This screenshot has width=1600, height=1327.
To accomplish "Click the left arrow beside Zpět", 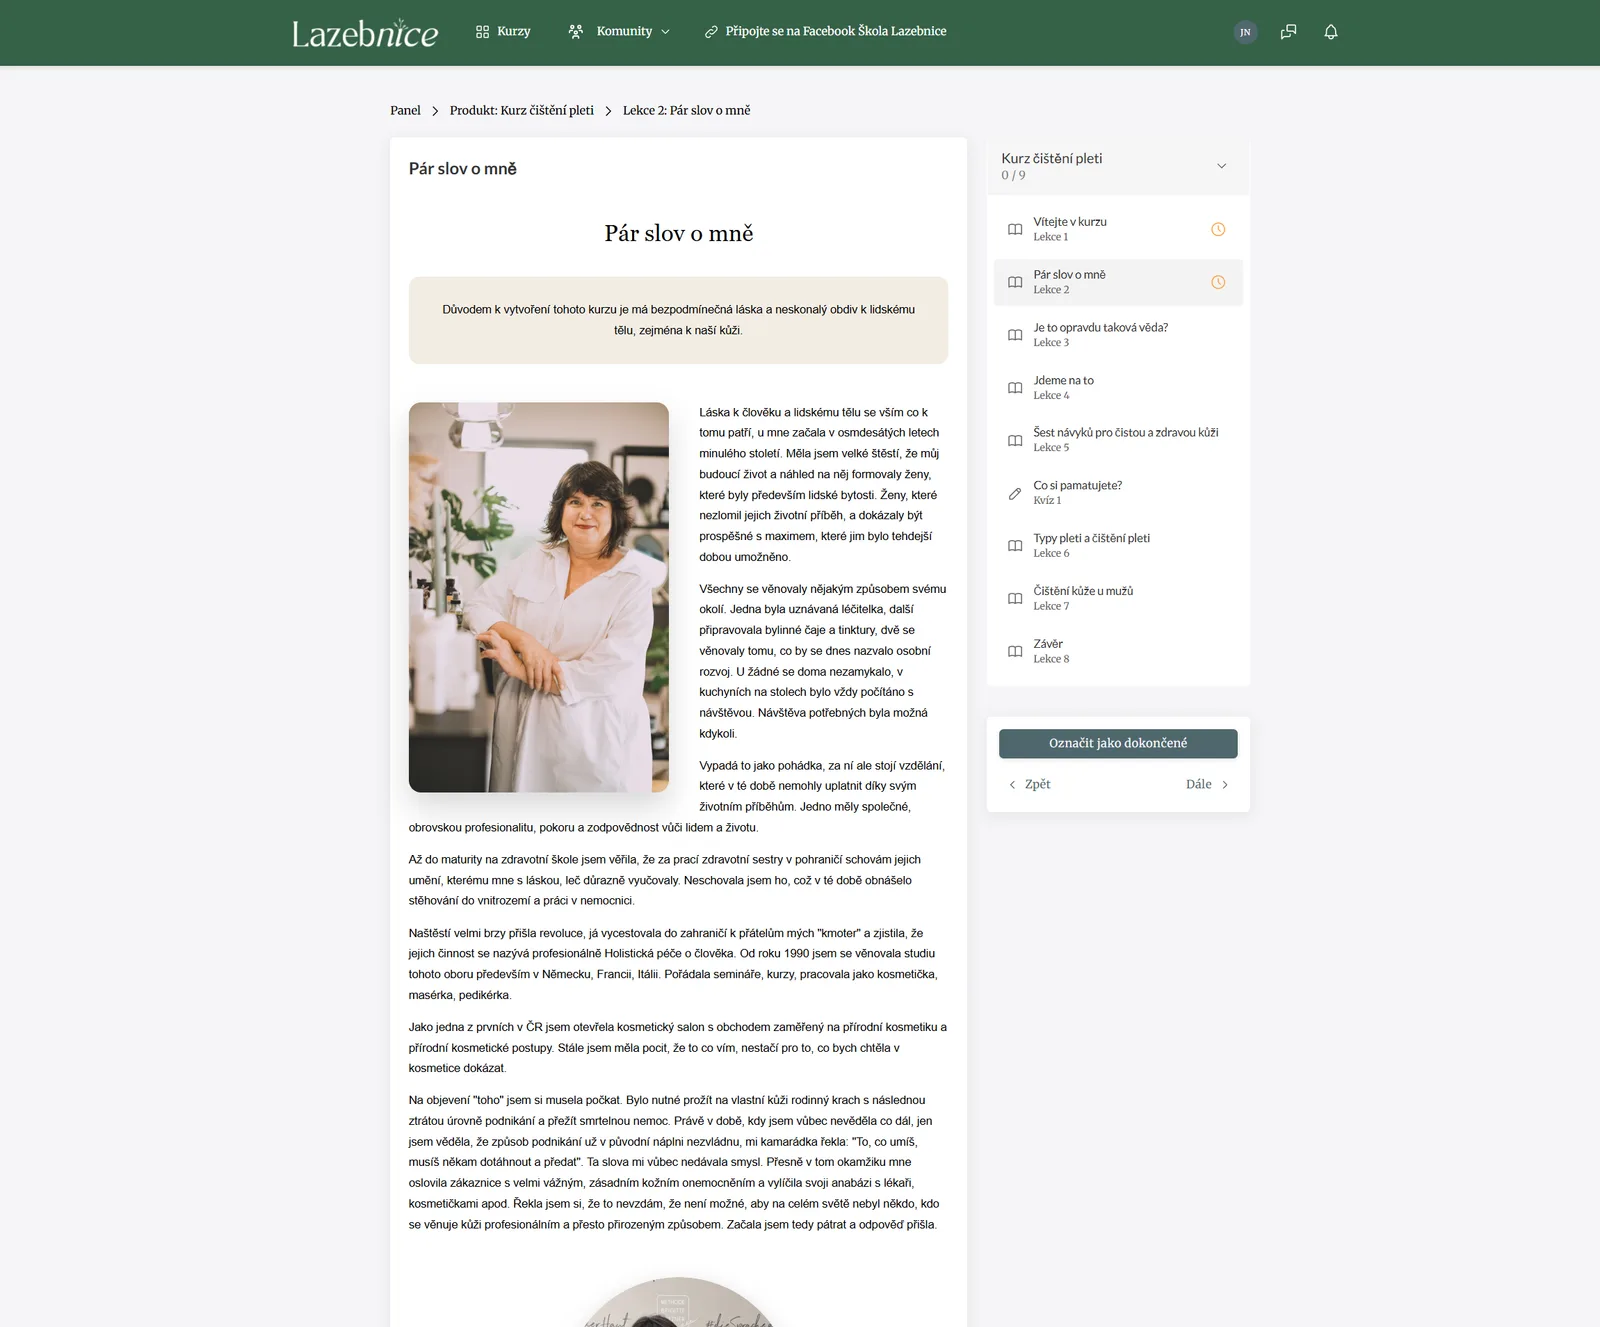I will click(1012, 785).
